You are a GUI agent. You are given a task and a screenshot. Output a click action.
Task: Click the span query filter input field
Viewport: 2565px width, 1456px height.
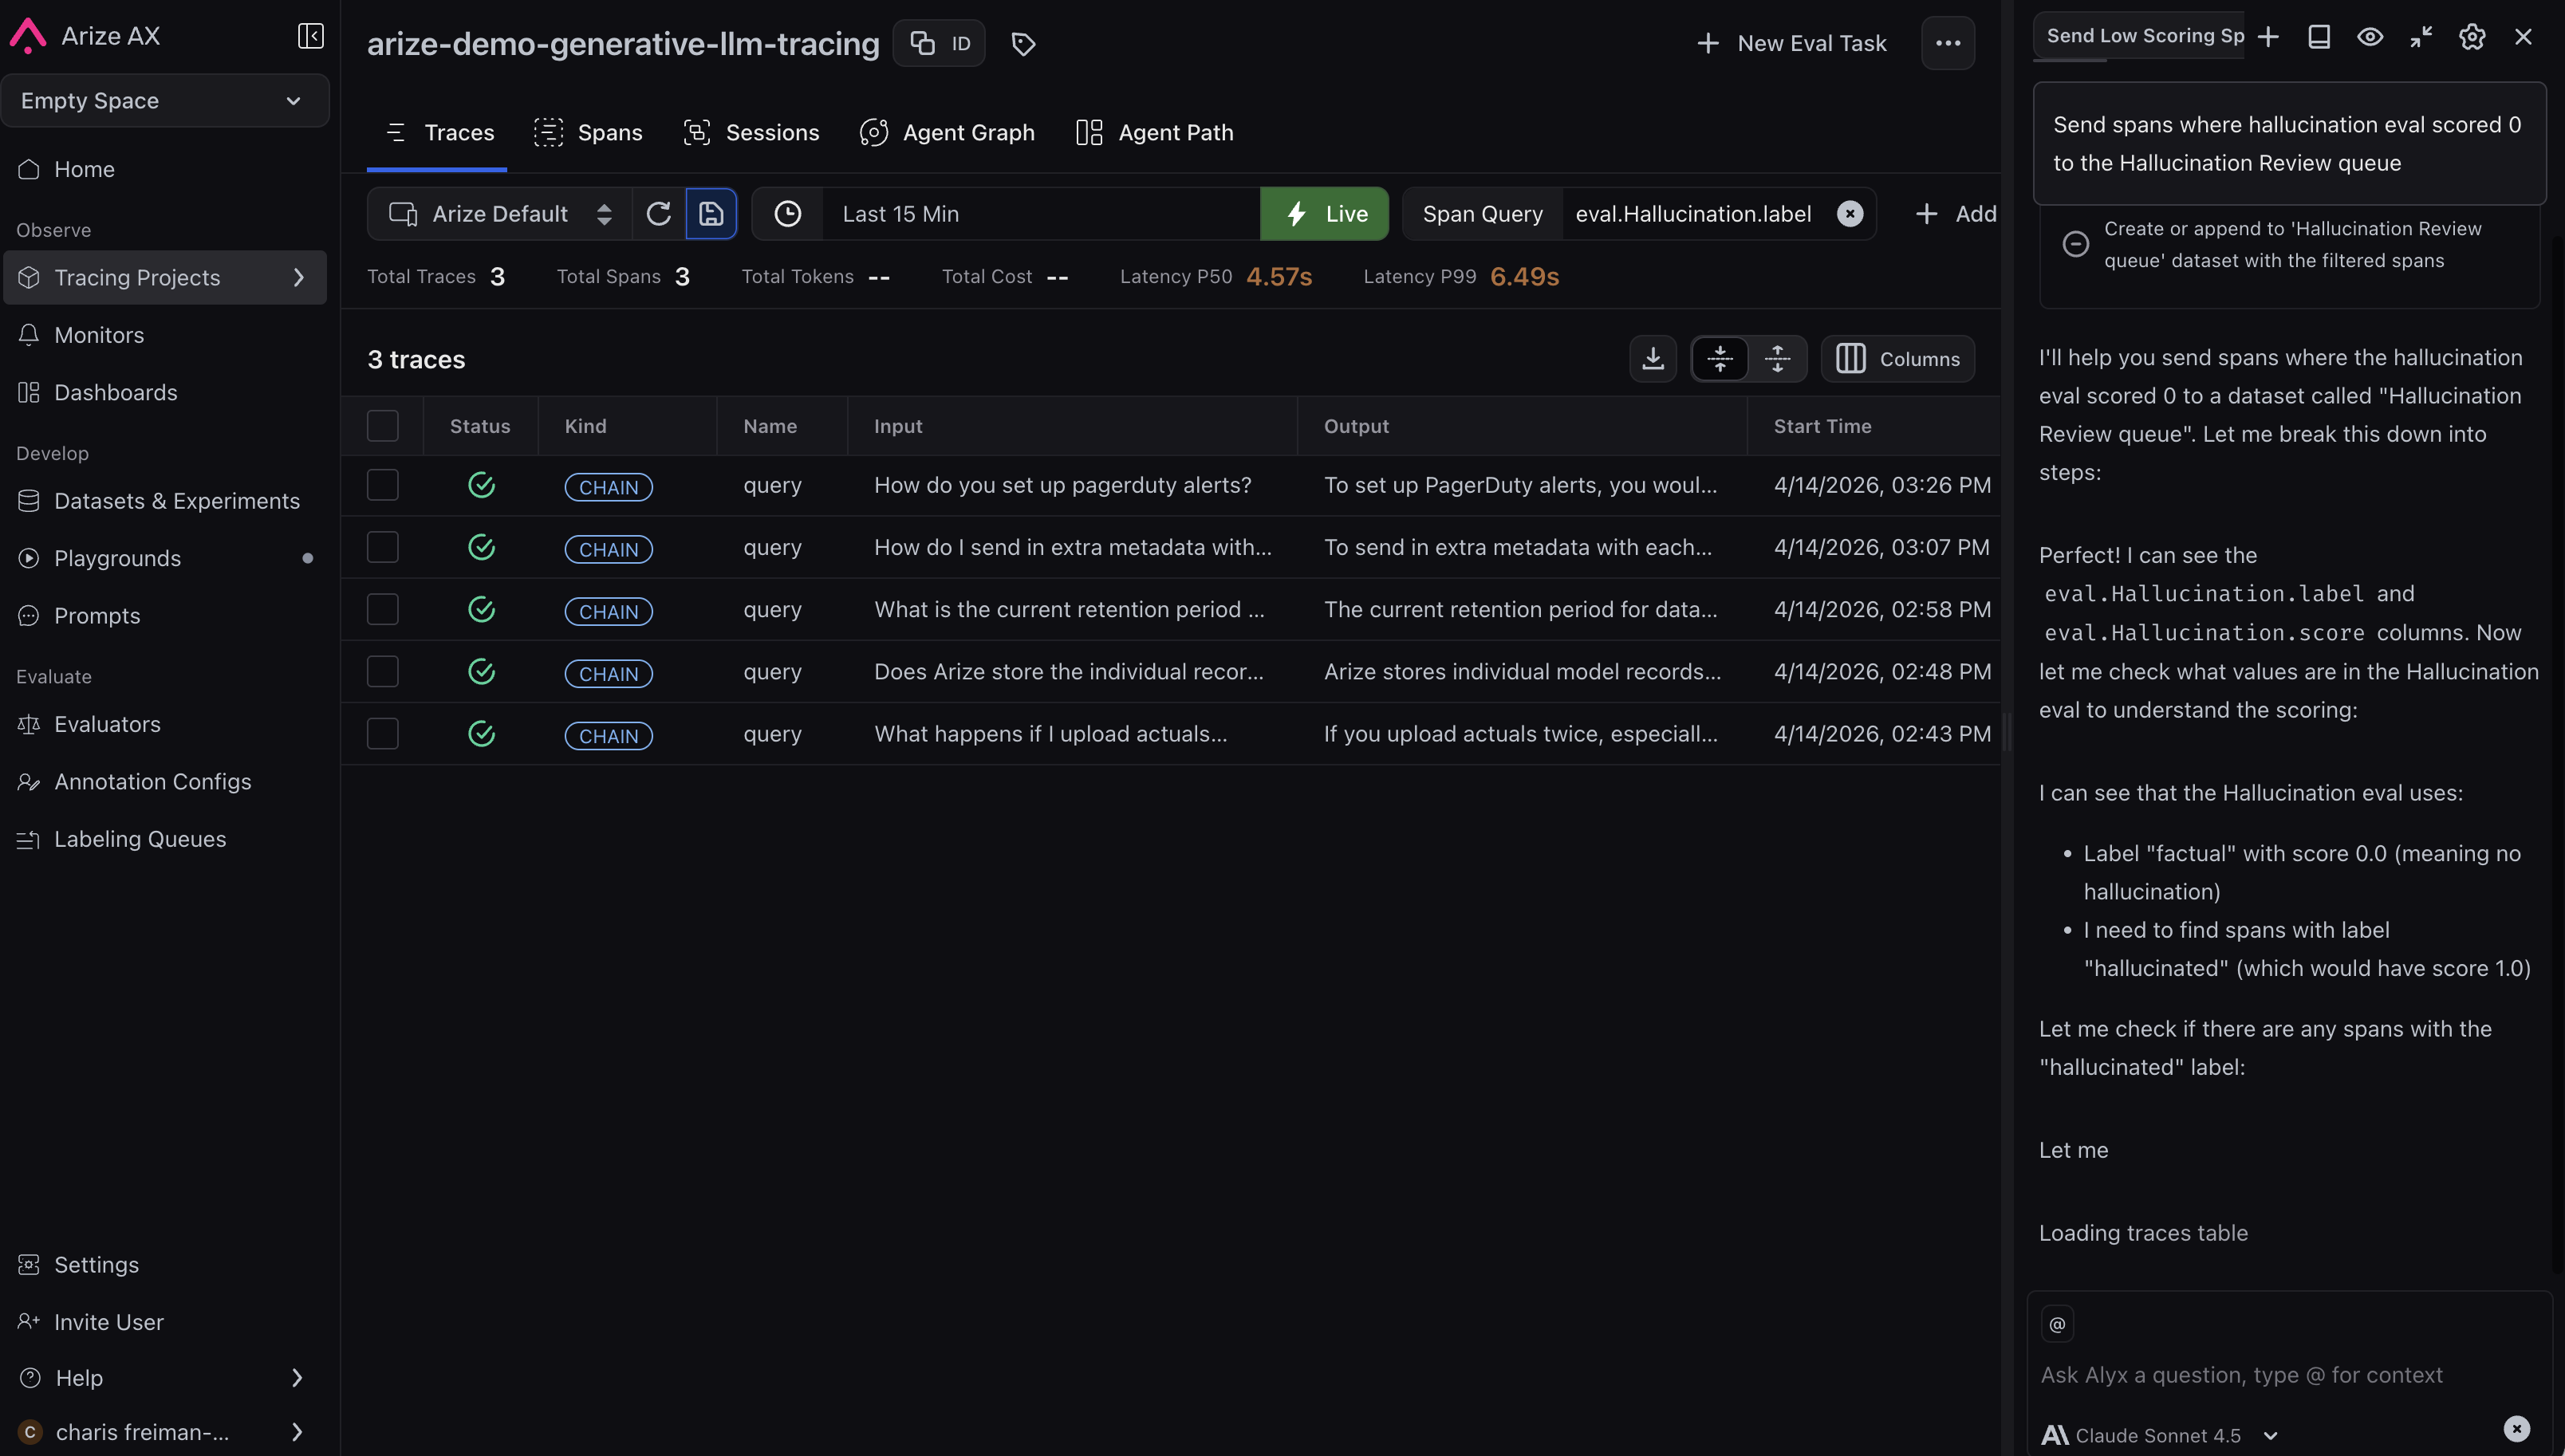pos(1694,214)
